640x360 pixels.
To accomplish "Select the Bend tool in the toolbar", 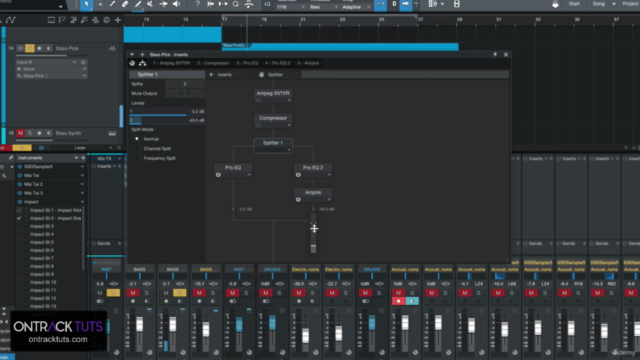I will point(163,4).
